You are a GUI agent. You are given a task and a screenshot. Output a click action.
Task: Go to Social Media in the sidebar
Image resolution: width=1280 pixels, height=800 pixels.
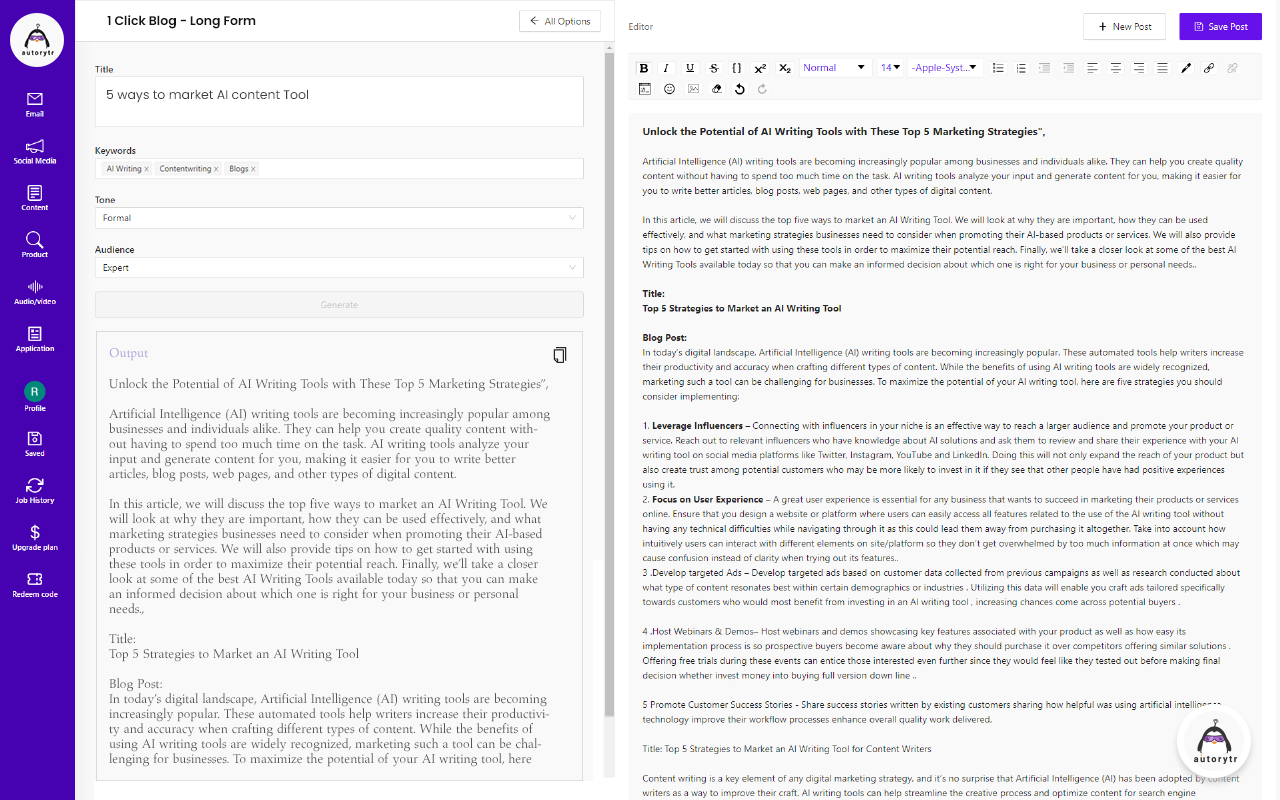[35, 151]
